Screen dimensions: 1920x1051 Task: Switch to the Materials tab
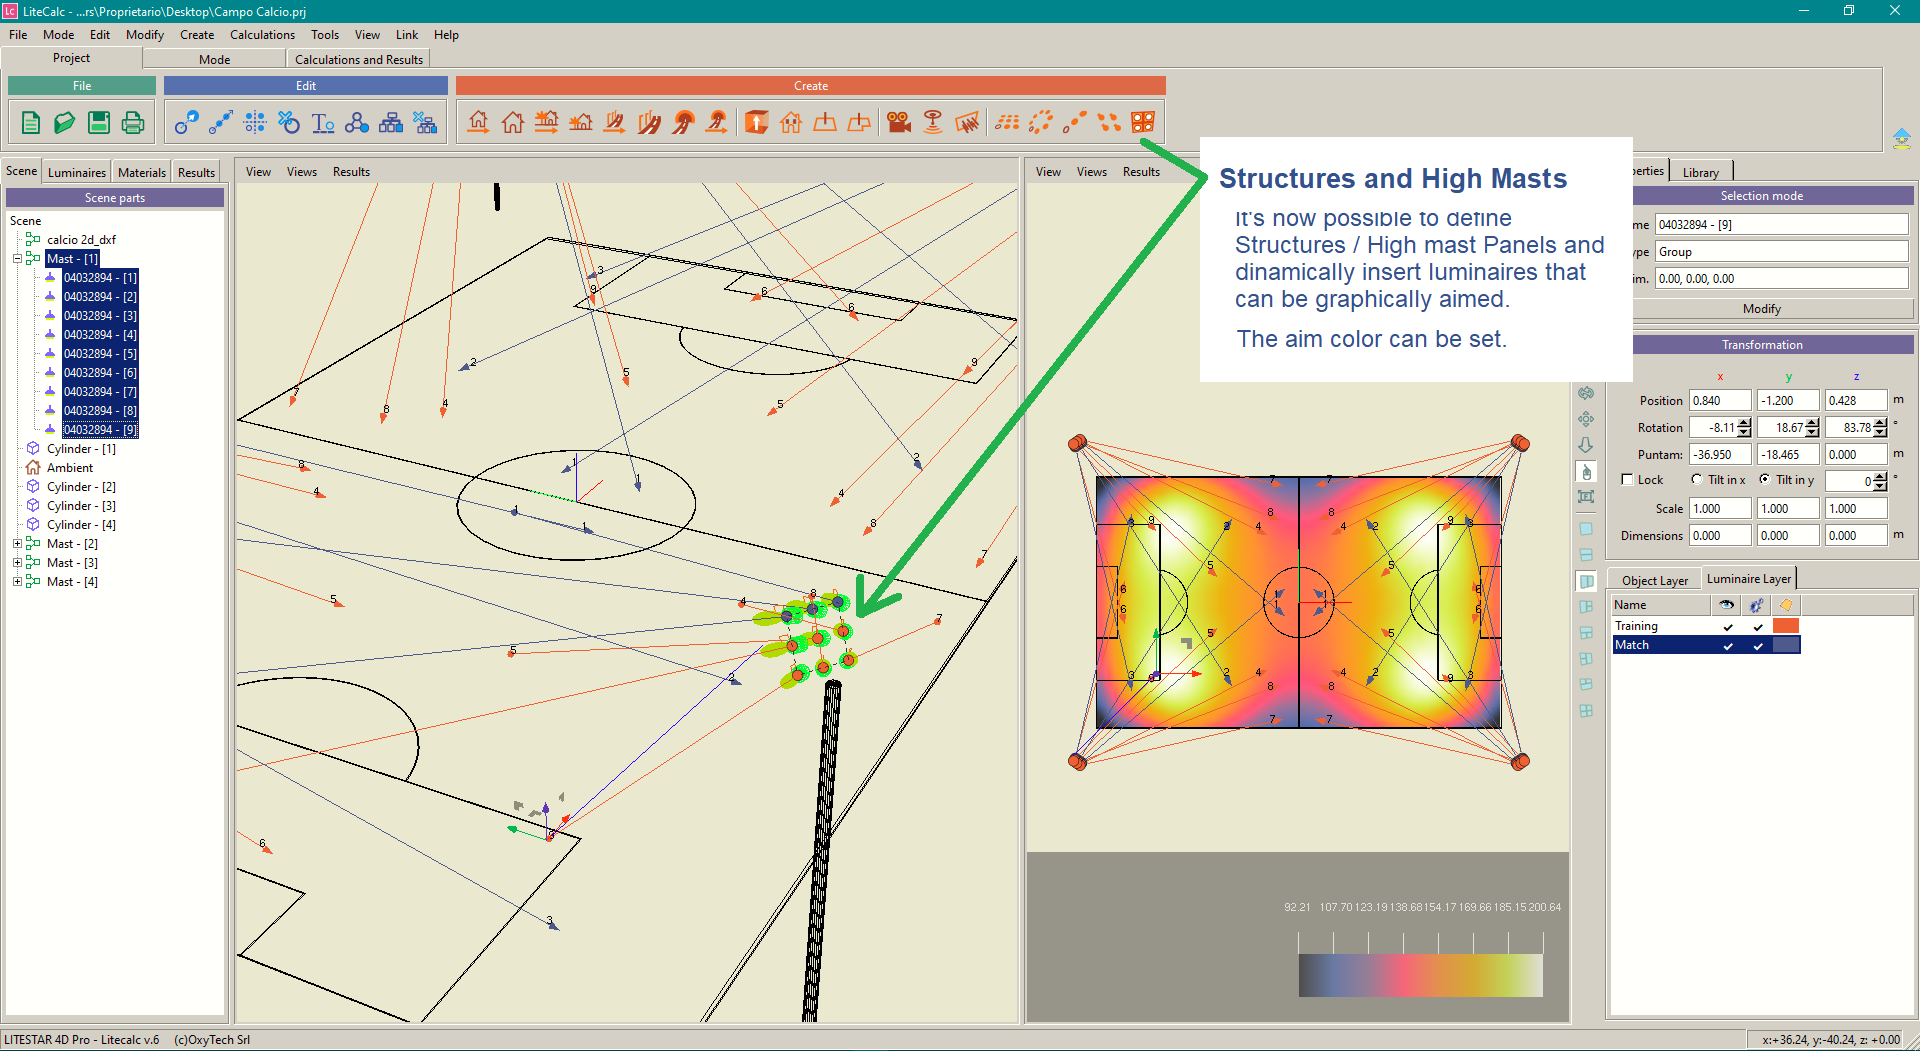tap(142, 172)
